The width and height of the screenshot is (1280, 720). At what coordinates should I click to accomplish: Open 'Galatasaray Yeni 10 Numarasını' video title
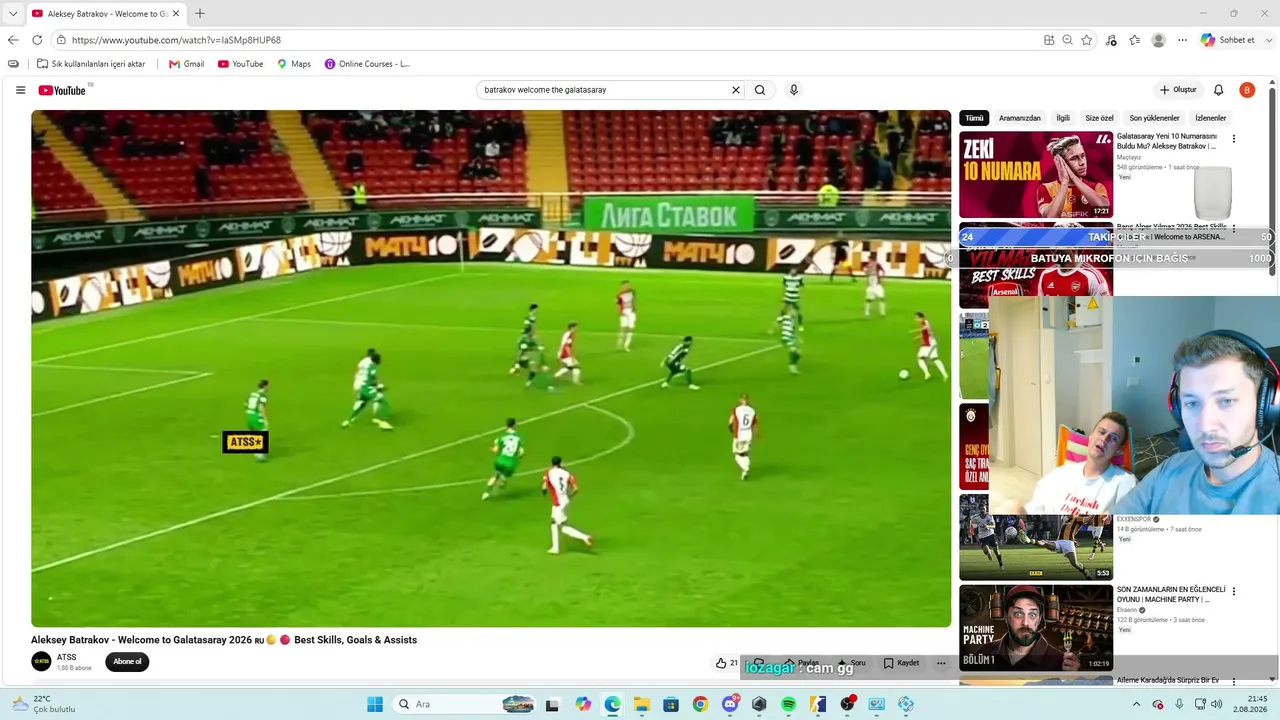point(1167,141)
